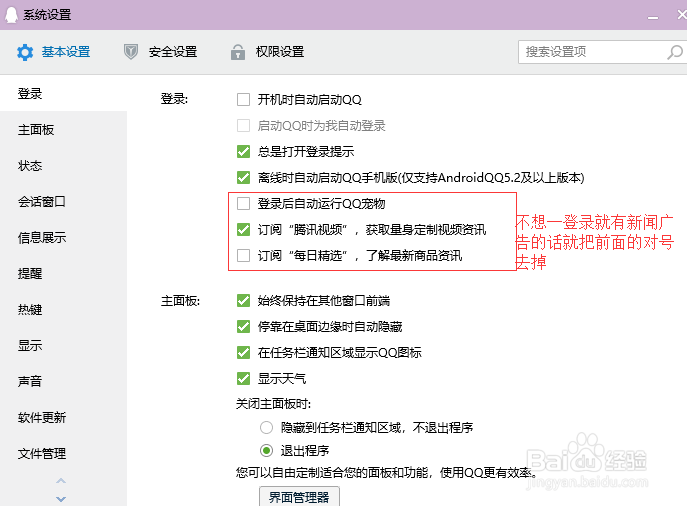Enable 开机时自动启动QQ checkbox

click(x=243, y=99)
